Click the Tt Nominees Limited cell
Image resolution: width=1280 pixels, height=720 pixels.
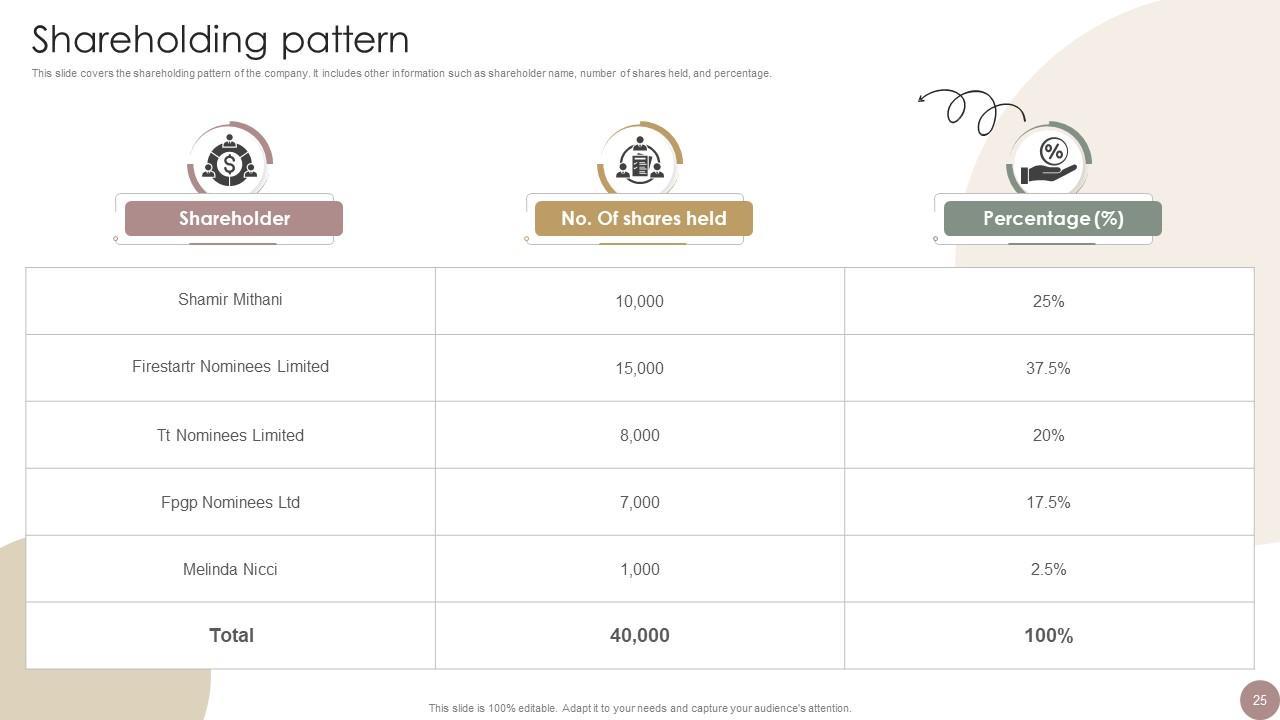230,435
